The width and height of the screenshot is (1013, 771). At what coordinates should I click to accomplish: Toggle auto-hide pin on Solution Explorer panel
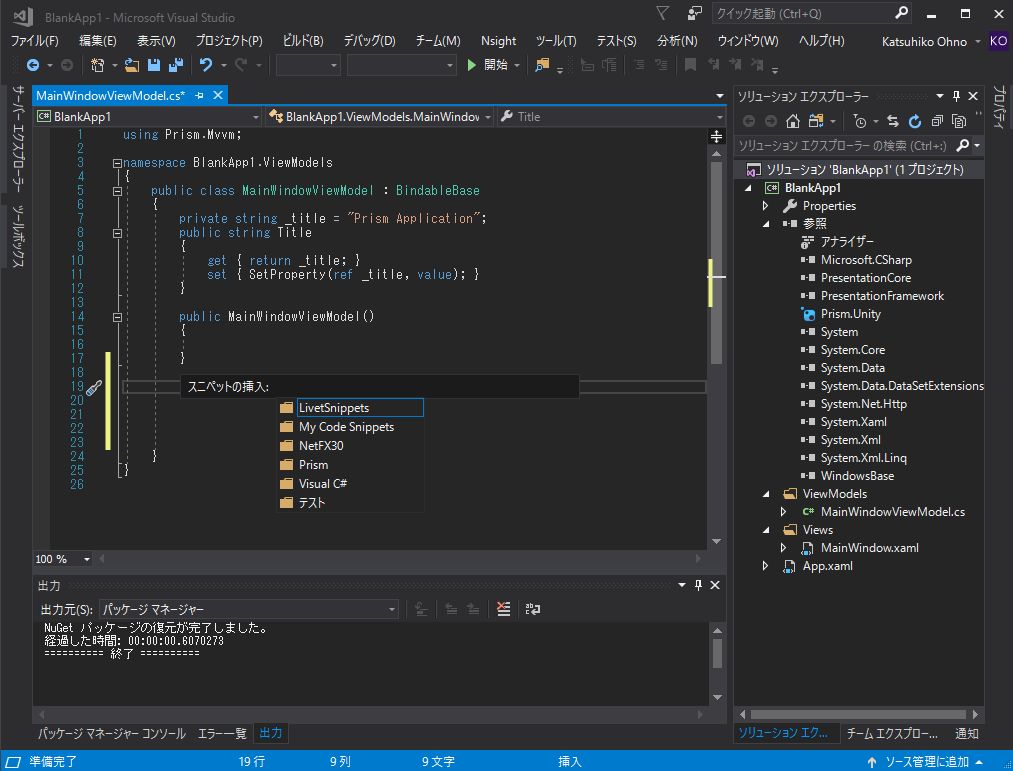point(956,96)
